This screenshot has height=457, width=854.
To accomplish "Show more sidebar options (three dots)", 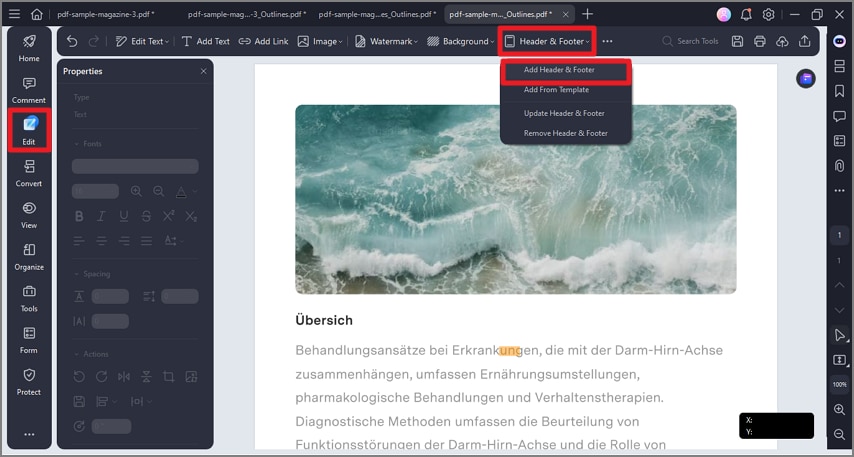I will [29, 434].
